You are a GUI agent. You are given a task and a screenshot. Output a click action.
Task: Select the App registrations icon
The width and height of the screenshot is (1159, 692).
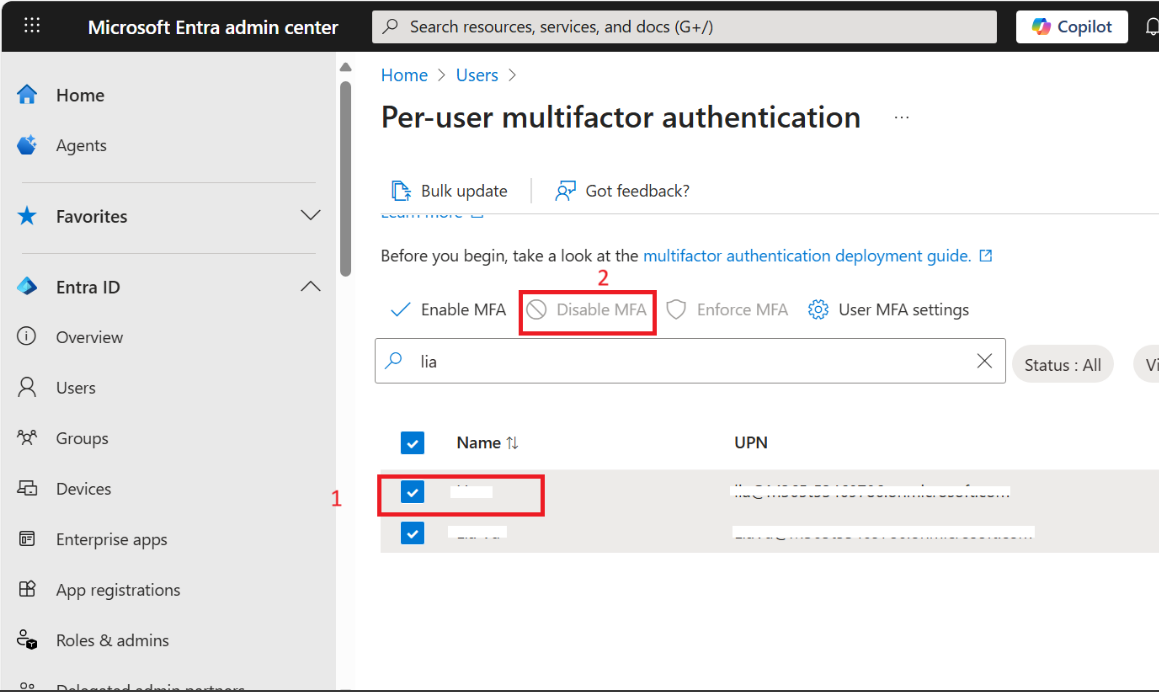pyautogui.click(x=28, y=589)
